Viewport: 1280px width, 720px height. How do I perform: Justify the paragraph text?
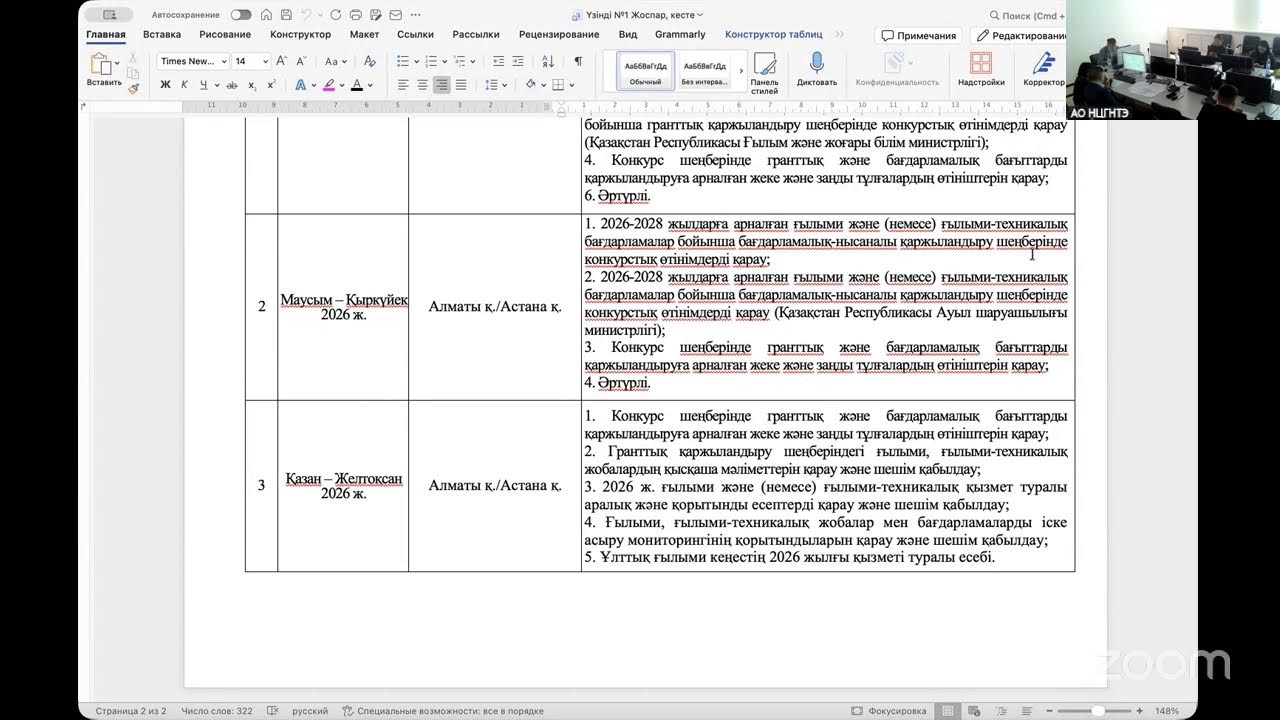coord(461,85)
